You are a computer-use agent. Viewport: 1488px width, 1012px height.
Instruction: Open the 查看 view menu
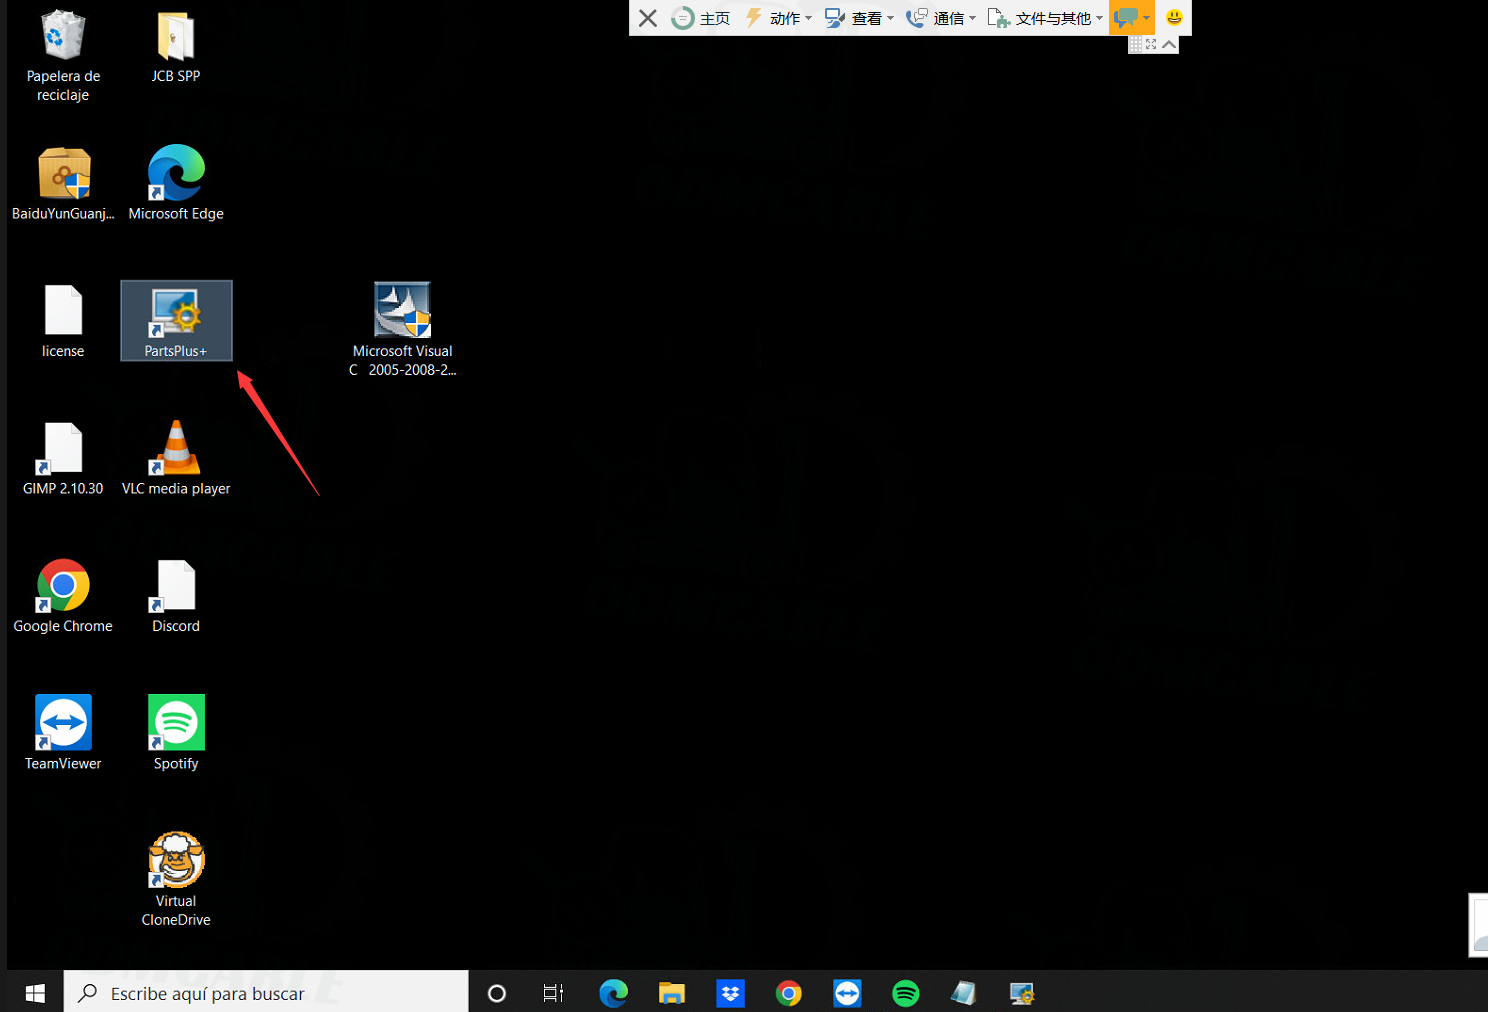click(859, 18)
